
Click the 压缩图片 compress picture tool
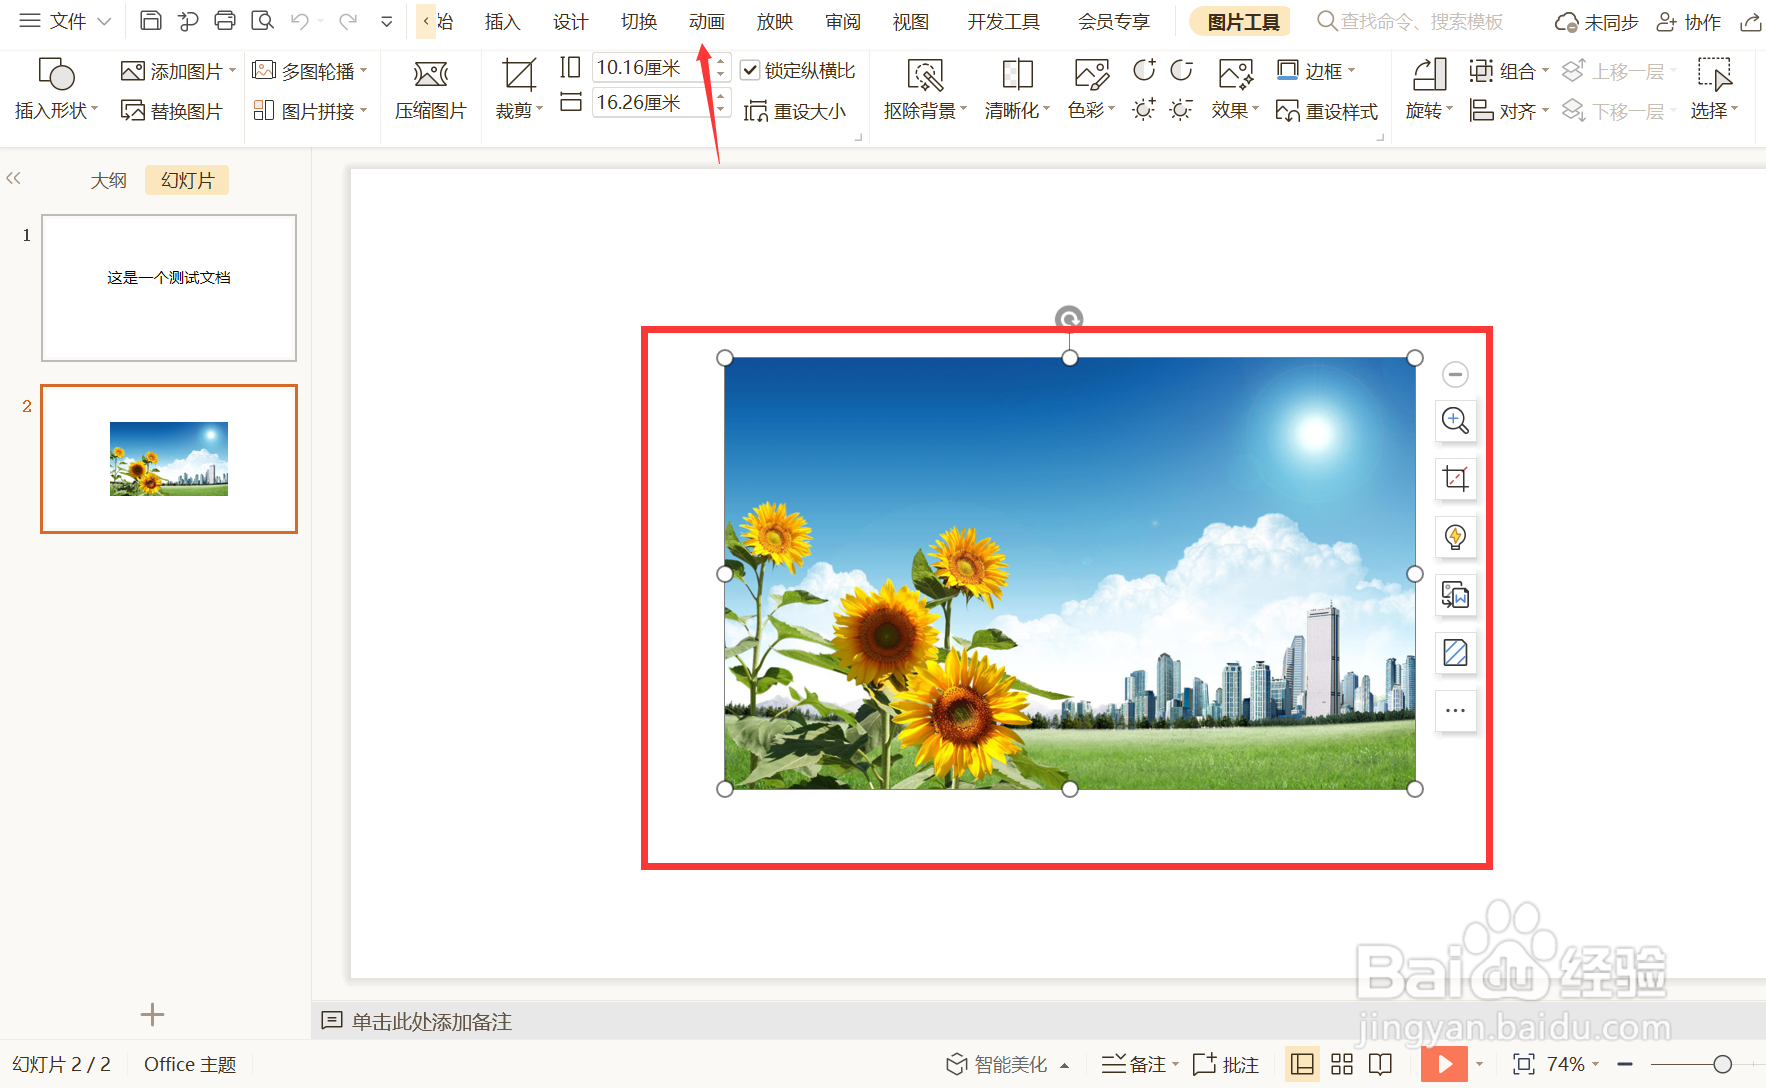pyautogui.click(x=431, y=90)
